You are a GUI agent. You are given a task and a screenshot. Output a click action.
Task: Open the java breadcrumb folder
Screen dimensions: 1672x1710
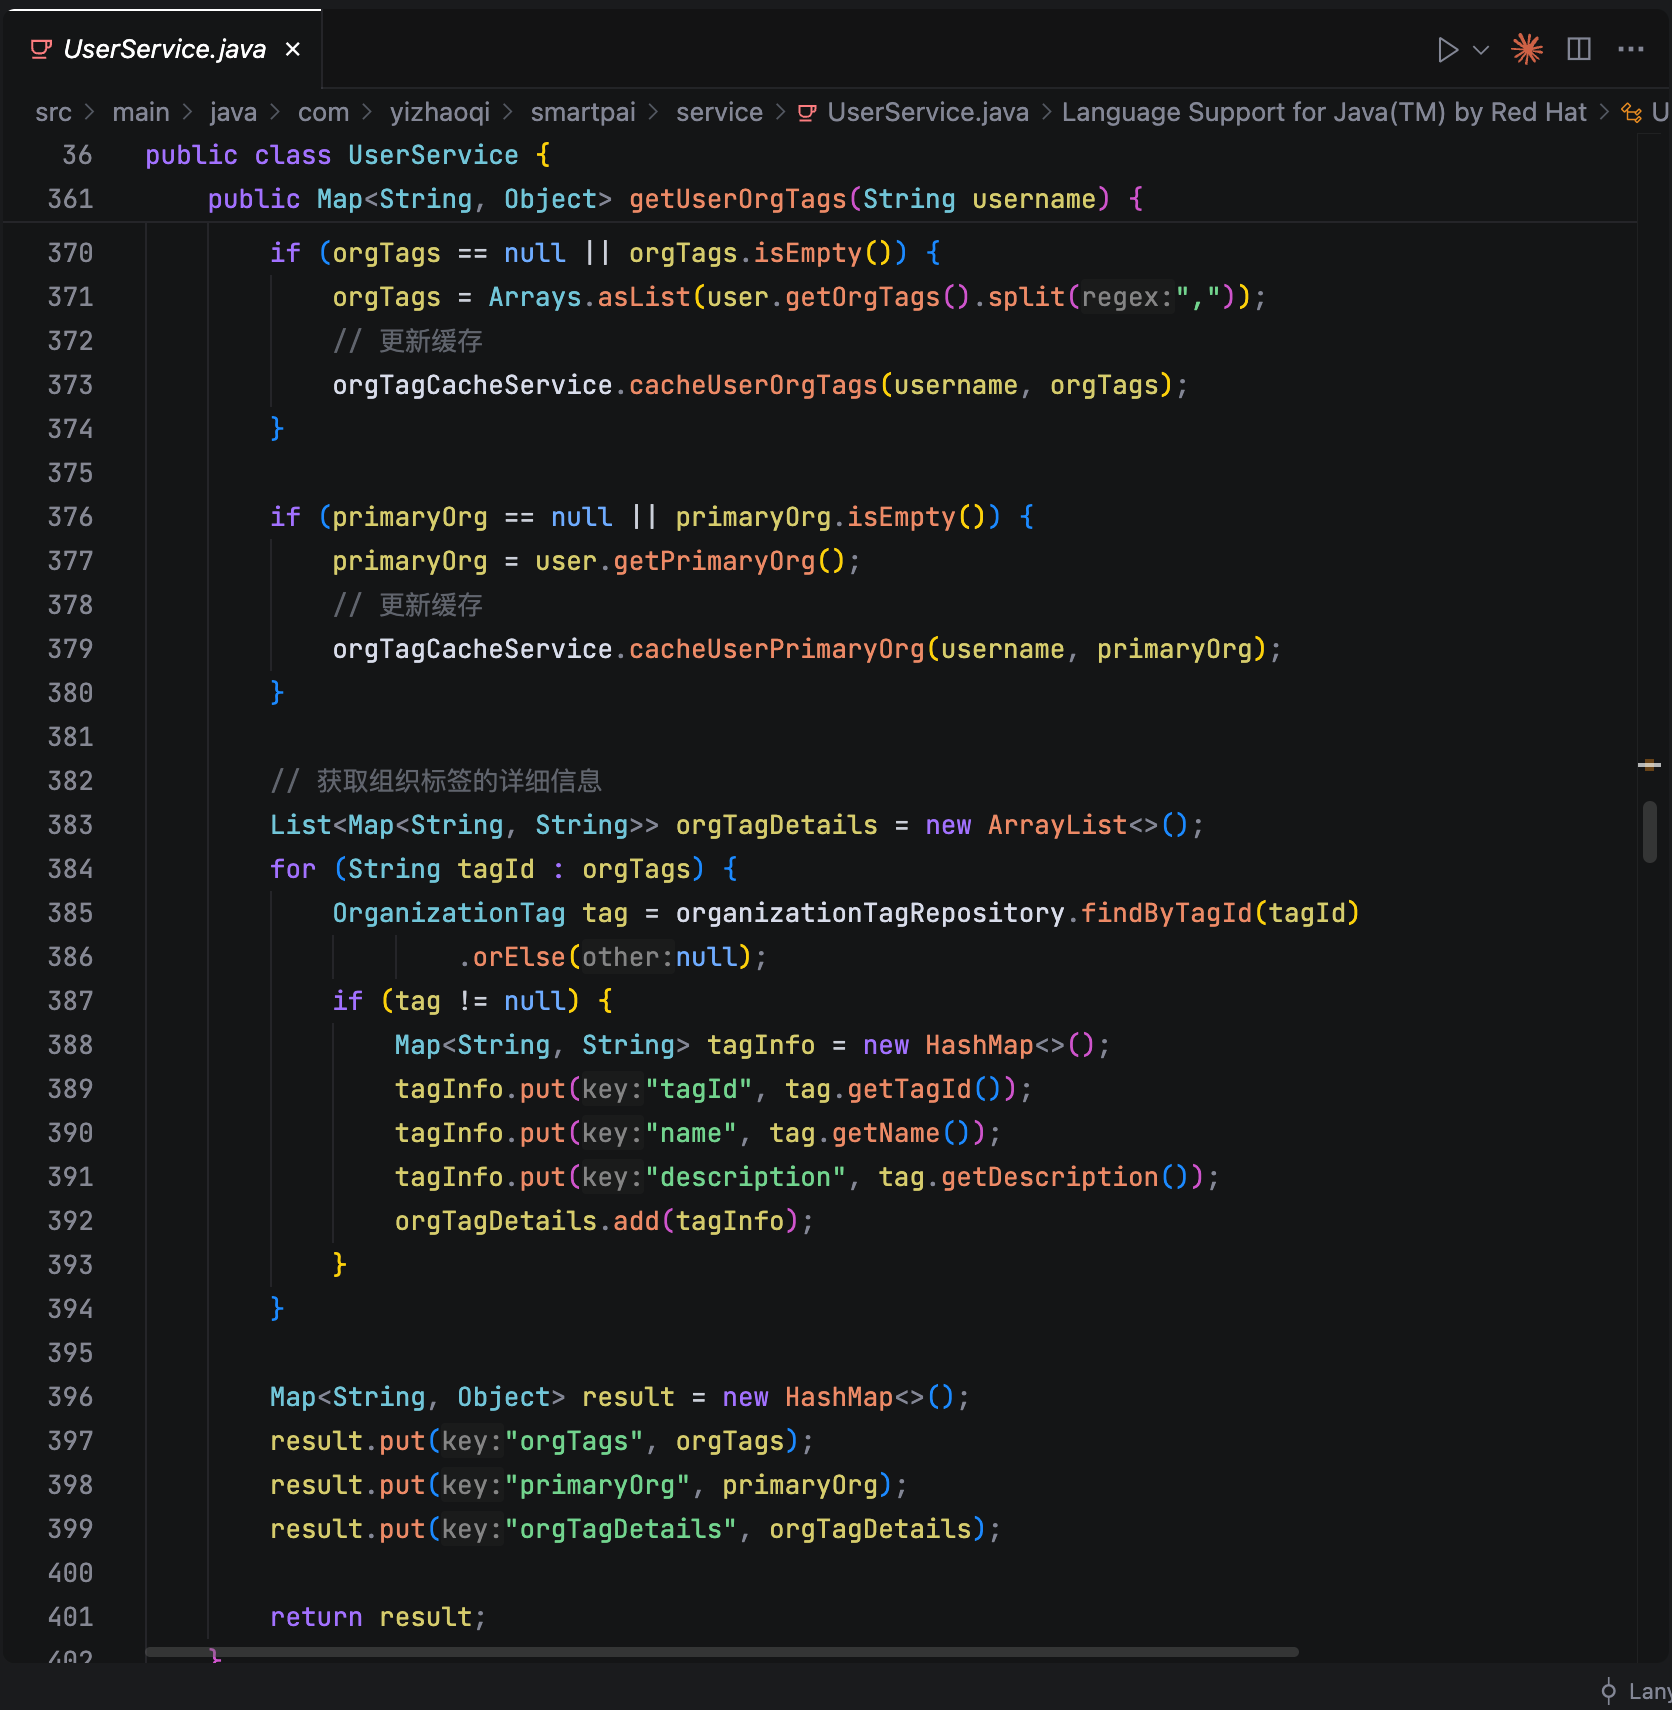point(233,112)
